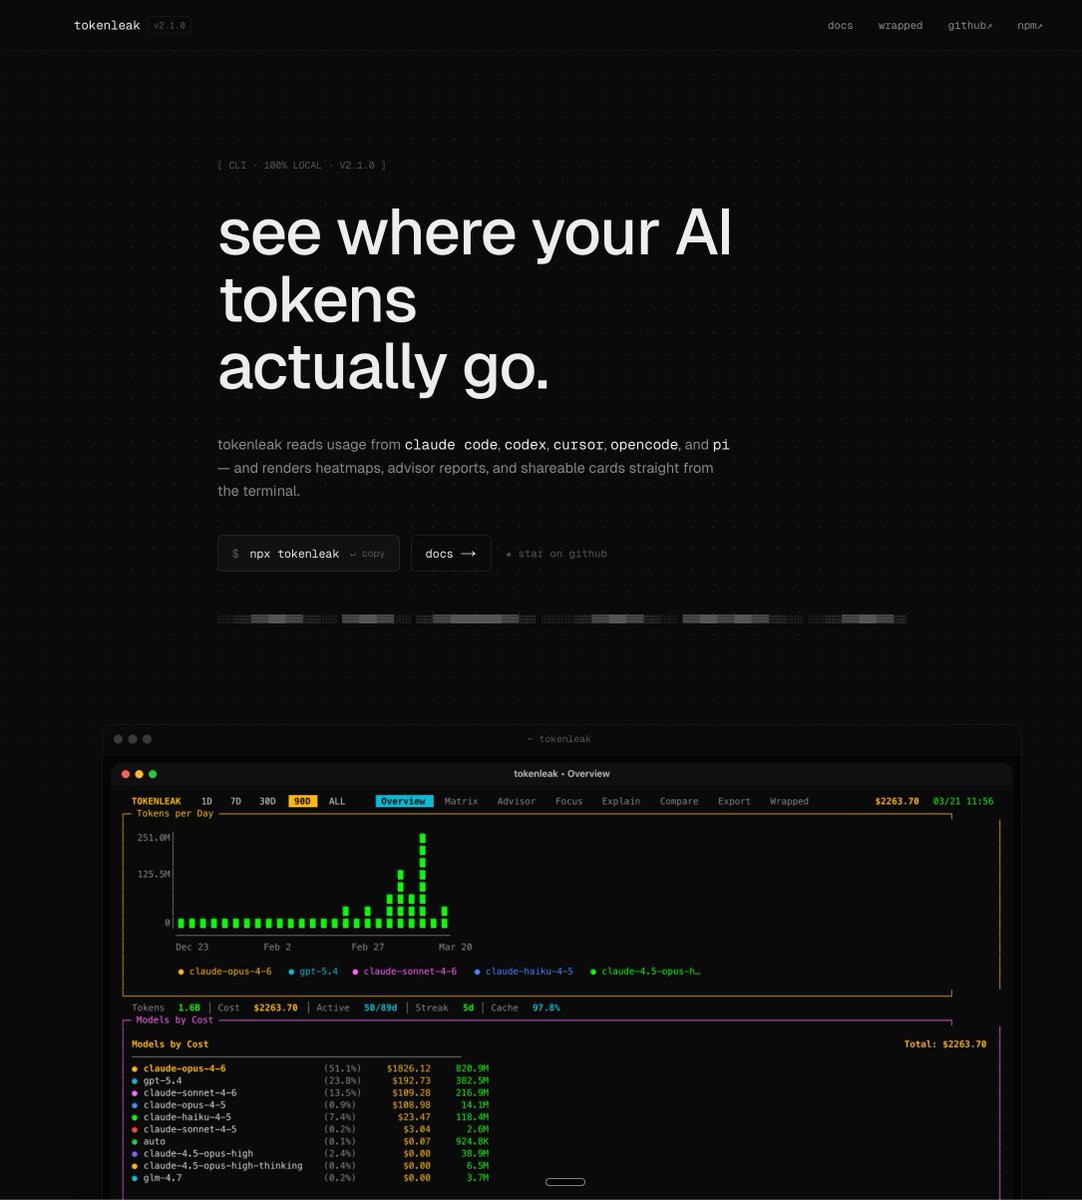Click the claude-haiku-4-5 chart legend entry
This screenshot has width=1082, height=1200.
pyautogui.click(x=524, y=972)
